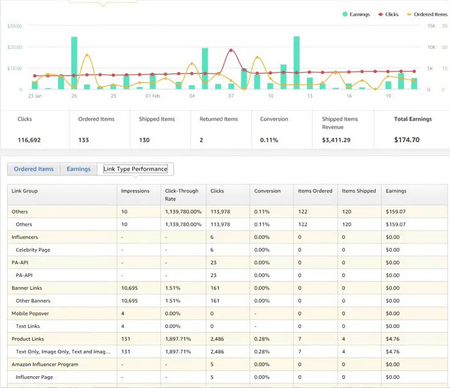Screen dimensions: 450x388
Task: Click the clicks line peak at the 07 mark
Action: click(231, 50)
